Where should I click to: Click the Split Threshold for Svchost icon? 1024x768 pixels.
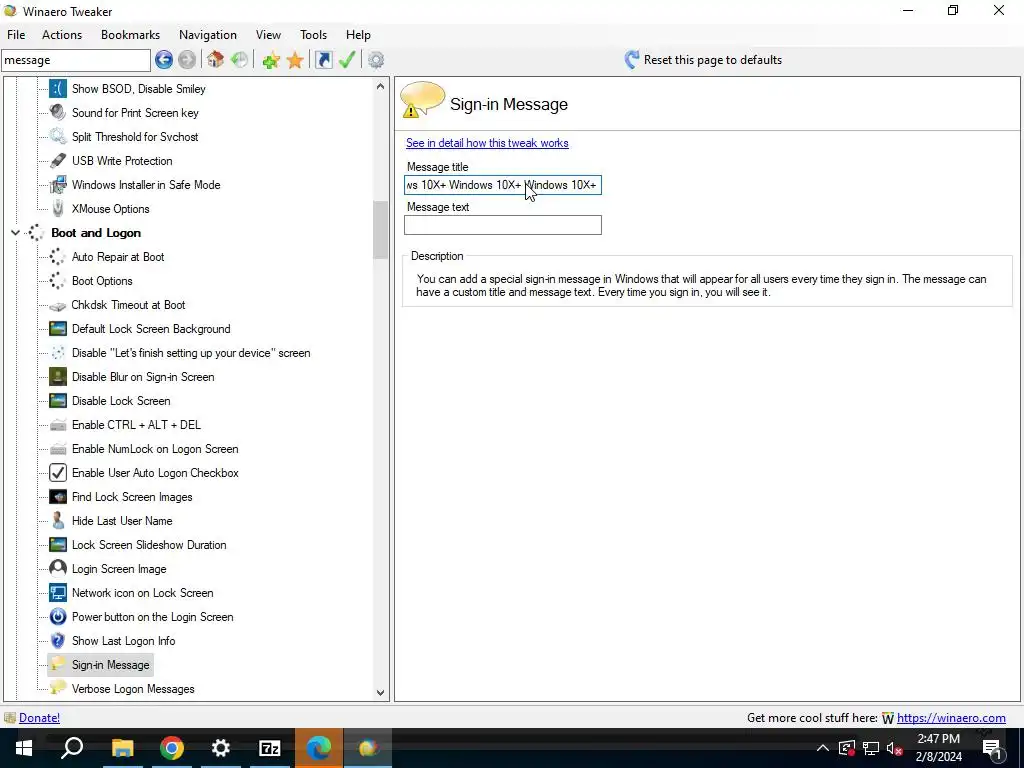[58, 136]
